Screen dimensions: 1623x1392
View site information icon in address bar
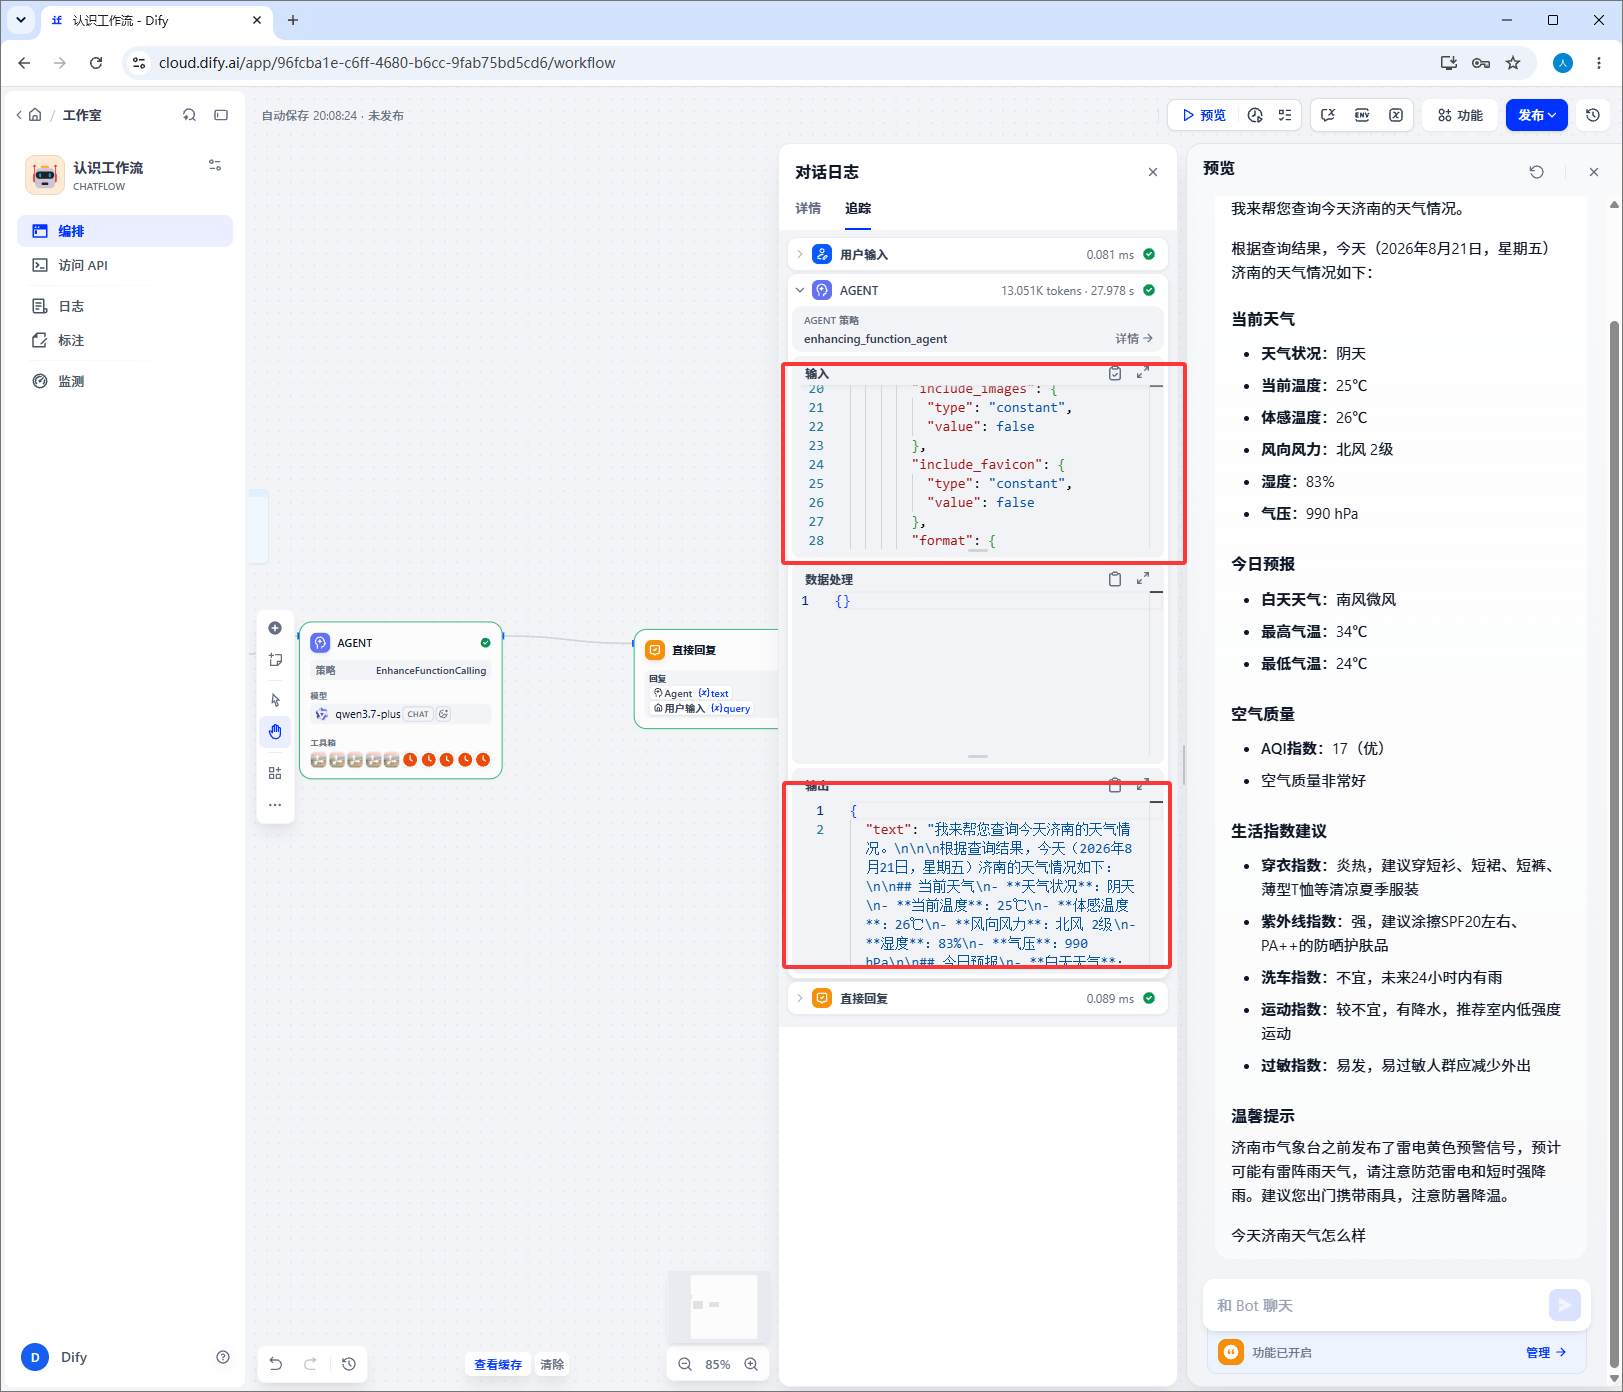pos(139,63)
